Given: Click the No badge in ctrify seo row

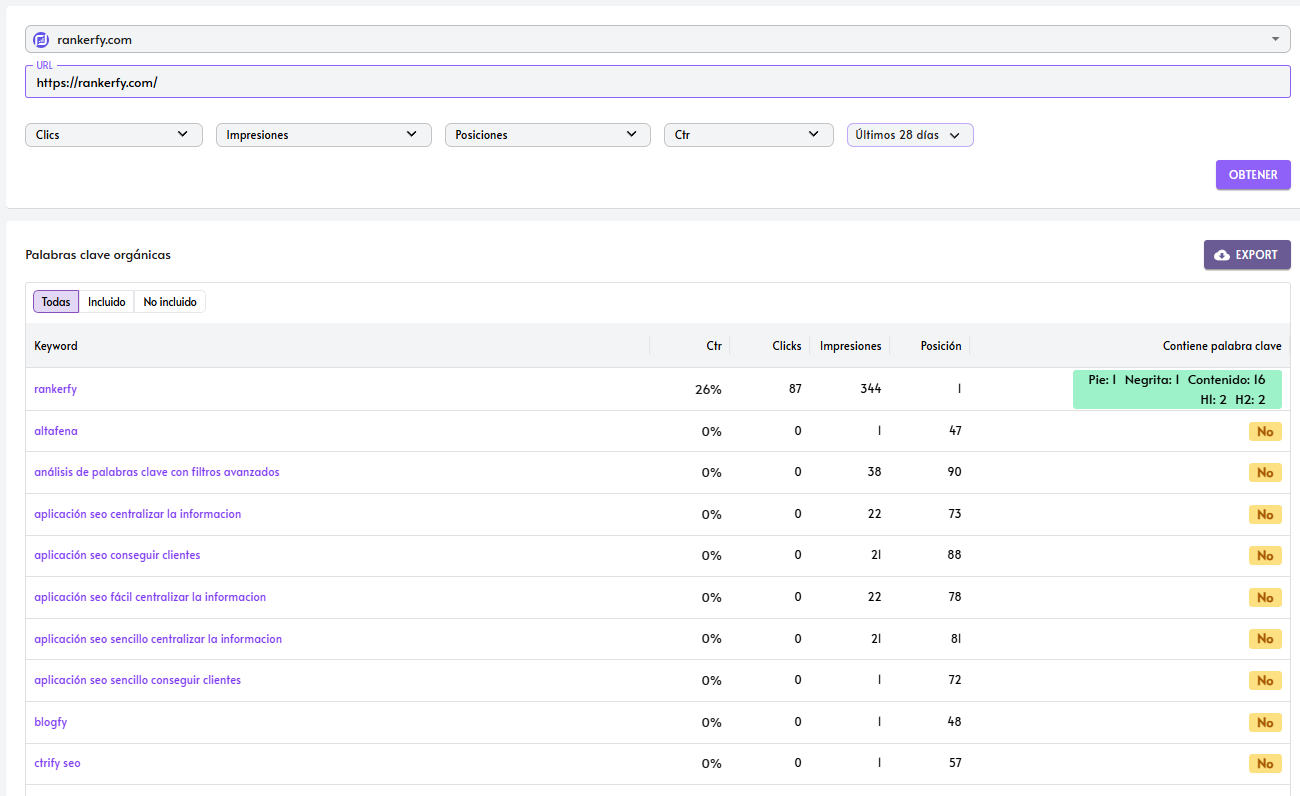Looking at the screenshot, I should [1265, 764].
